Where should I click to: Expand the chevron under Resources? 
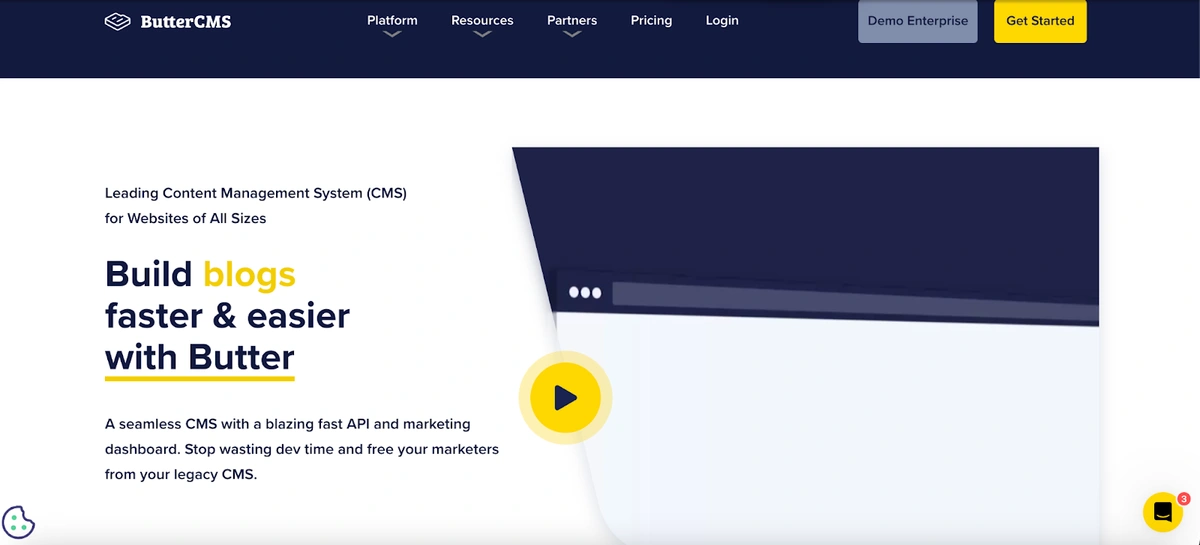coord(482,34)
